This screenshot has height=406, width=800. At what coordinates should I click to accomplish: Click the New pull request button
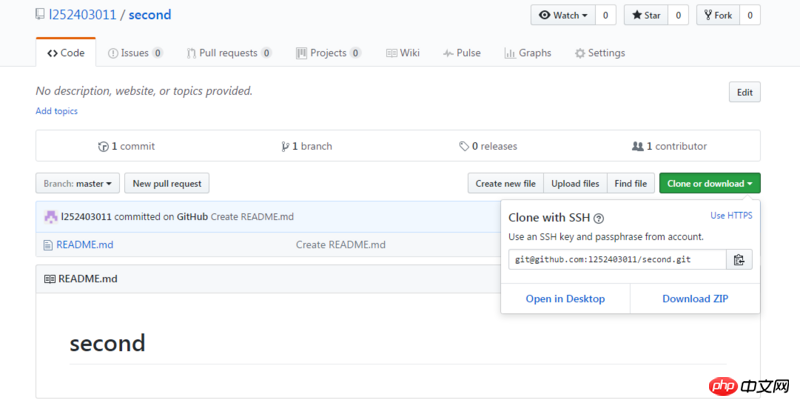tap(167, 184)
